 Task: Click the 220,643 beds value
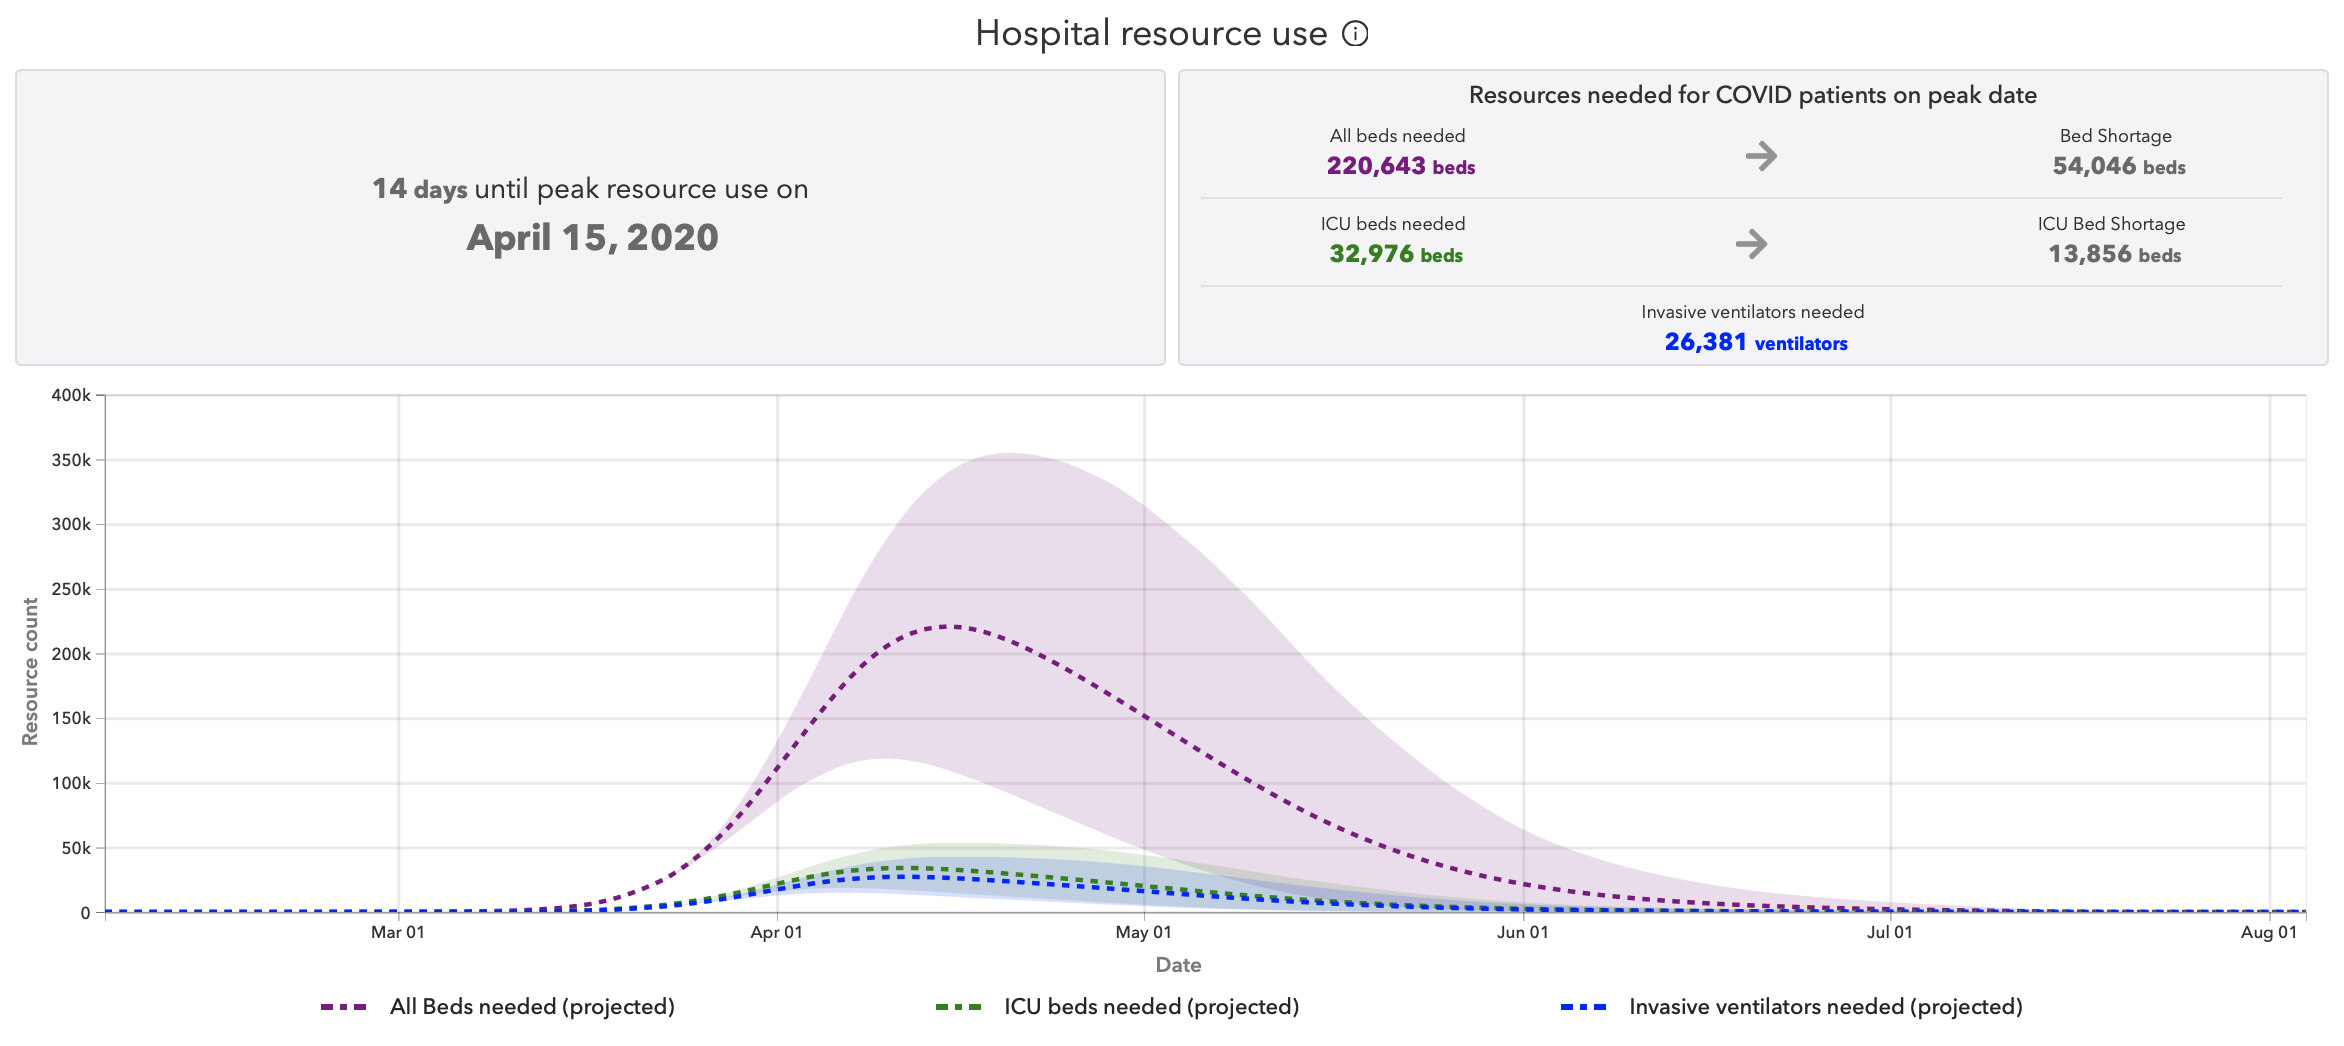click(x=1400, y=166)
